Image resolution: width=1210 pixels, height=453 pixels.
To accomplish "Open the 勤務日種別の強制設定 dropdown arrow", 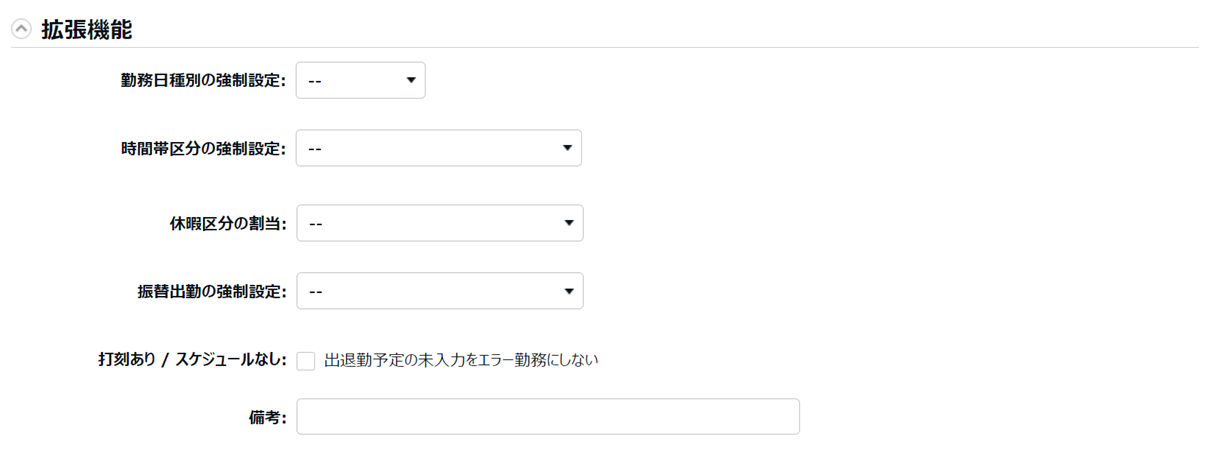I will (410, 80).
